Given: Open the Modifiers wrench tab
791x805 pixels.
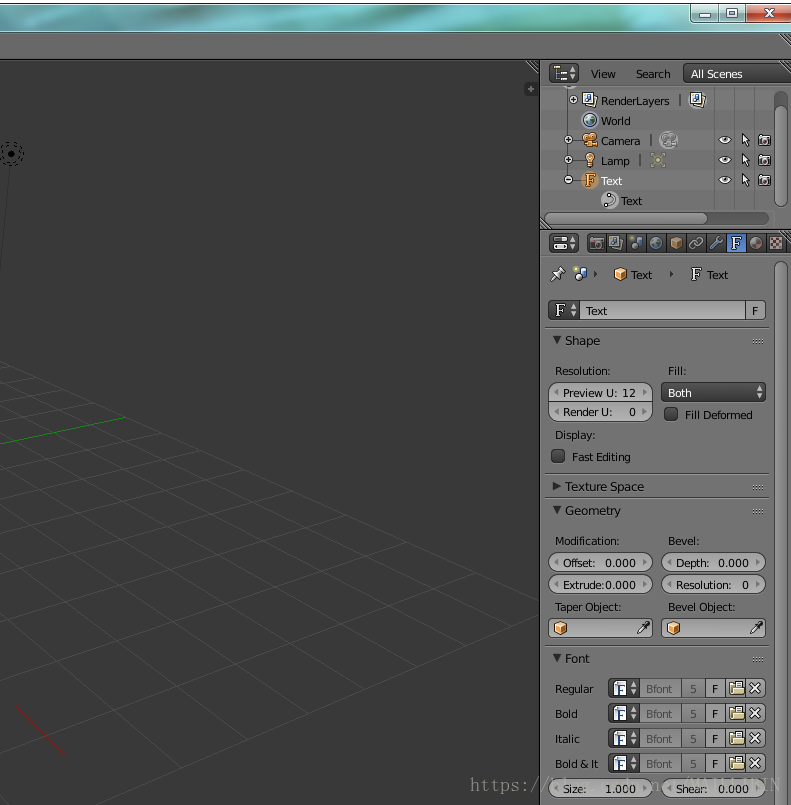Looking at the screenshot, I should coord(716,243).
